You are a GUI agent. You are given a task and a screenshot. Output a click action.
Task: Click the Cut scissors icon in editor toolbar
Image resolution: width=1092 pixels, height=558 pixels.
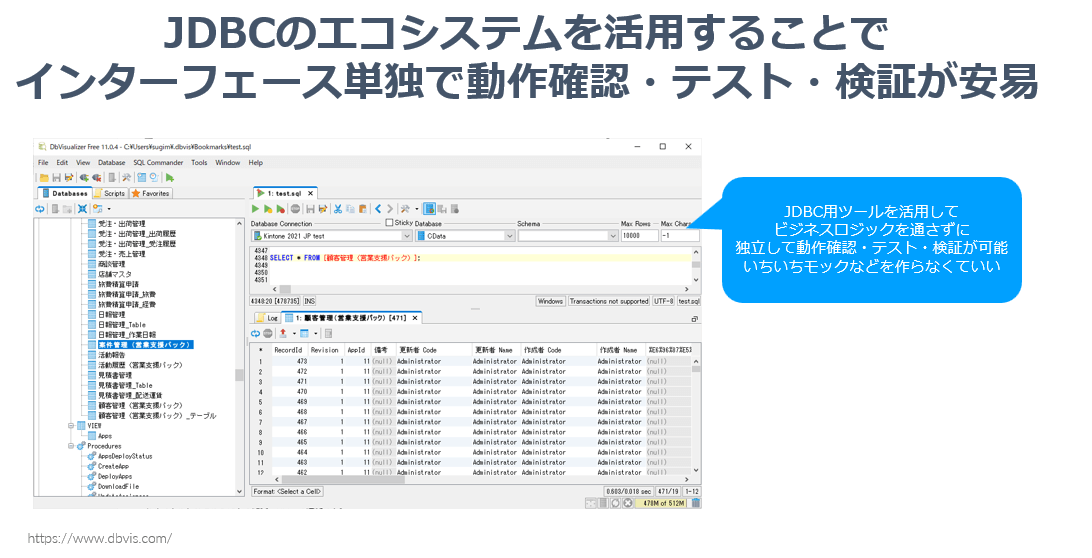pyautogui.click(x=338, y=208)
